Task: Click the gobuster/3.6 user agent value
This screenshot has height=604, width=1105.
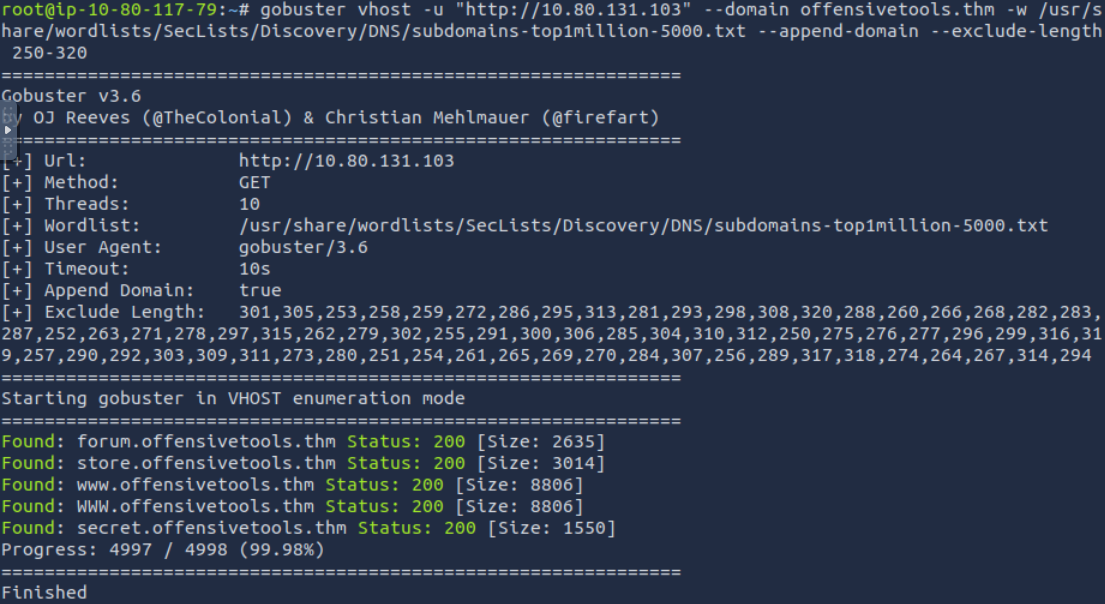Action: [x=303, y=247]
